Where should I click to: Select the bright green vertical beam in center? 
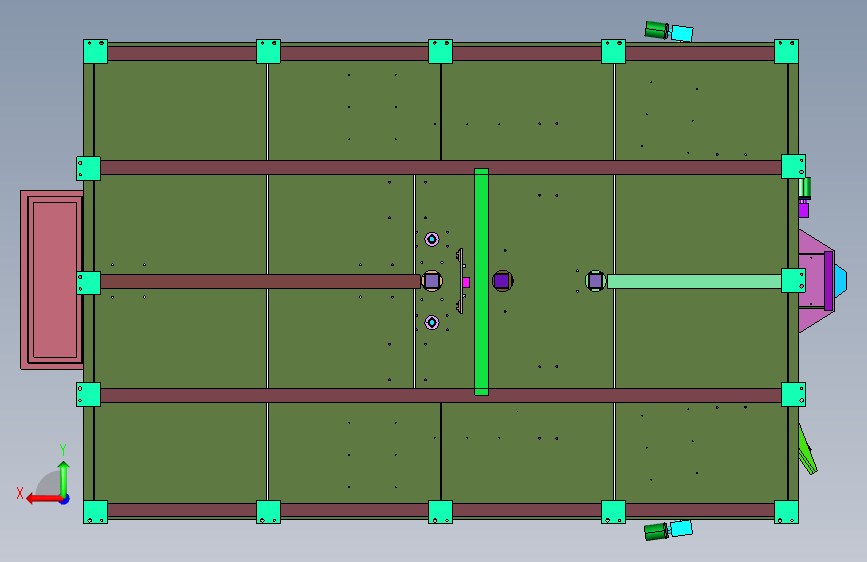[x=482, y=282]
